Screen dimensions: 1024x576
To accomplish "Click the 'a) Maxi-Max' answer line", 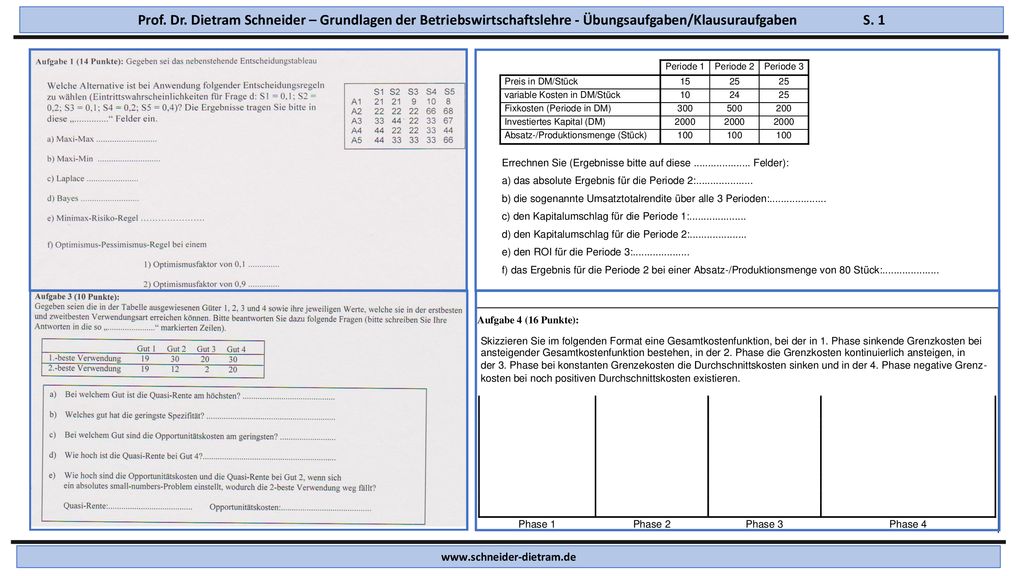I will click(x=101, y=139).
